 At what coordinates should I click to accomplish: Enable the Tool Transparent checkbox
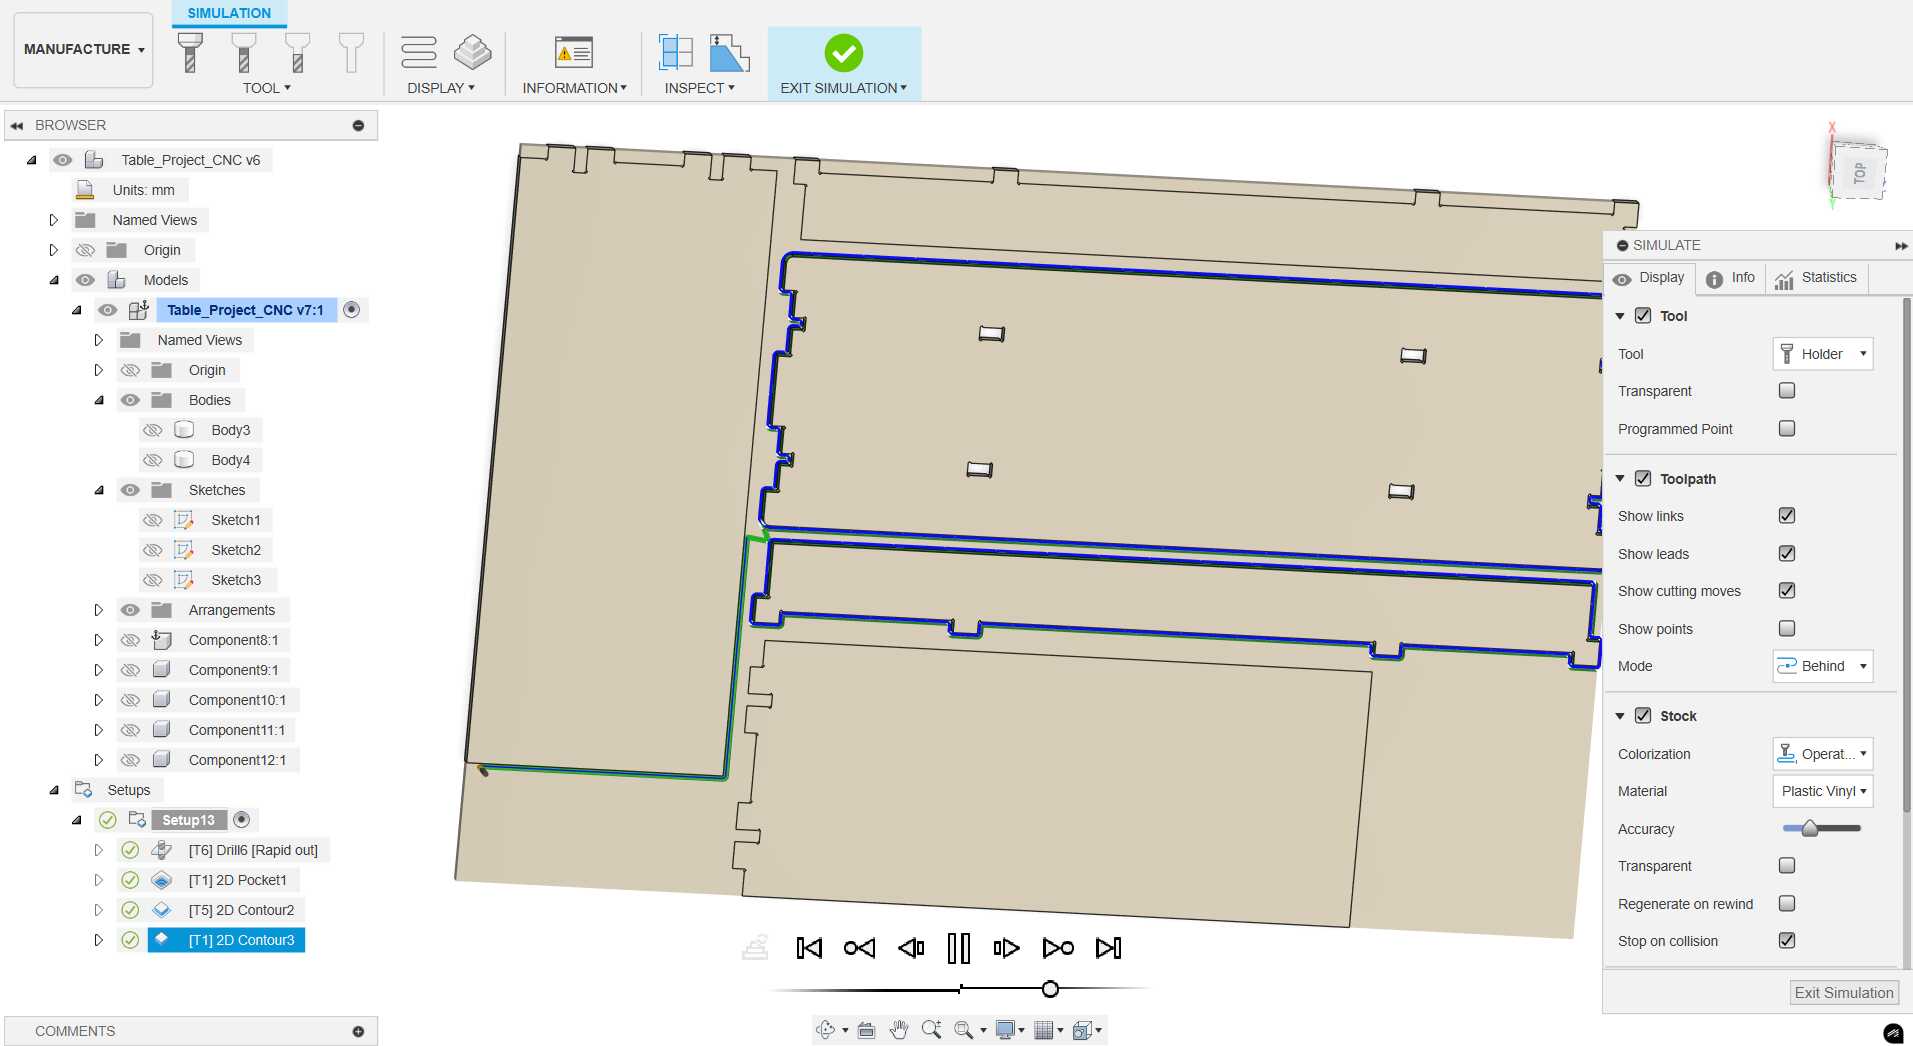point(1787,390)
